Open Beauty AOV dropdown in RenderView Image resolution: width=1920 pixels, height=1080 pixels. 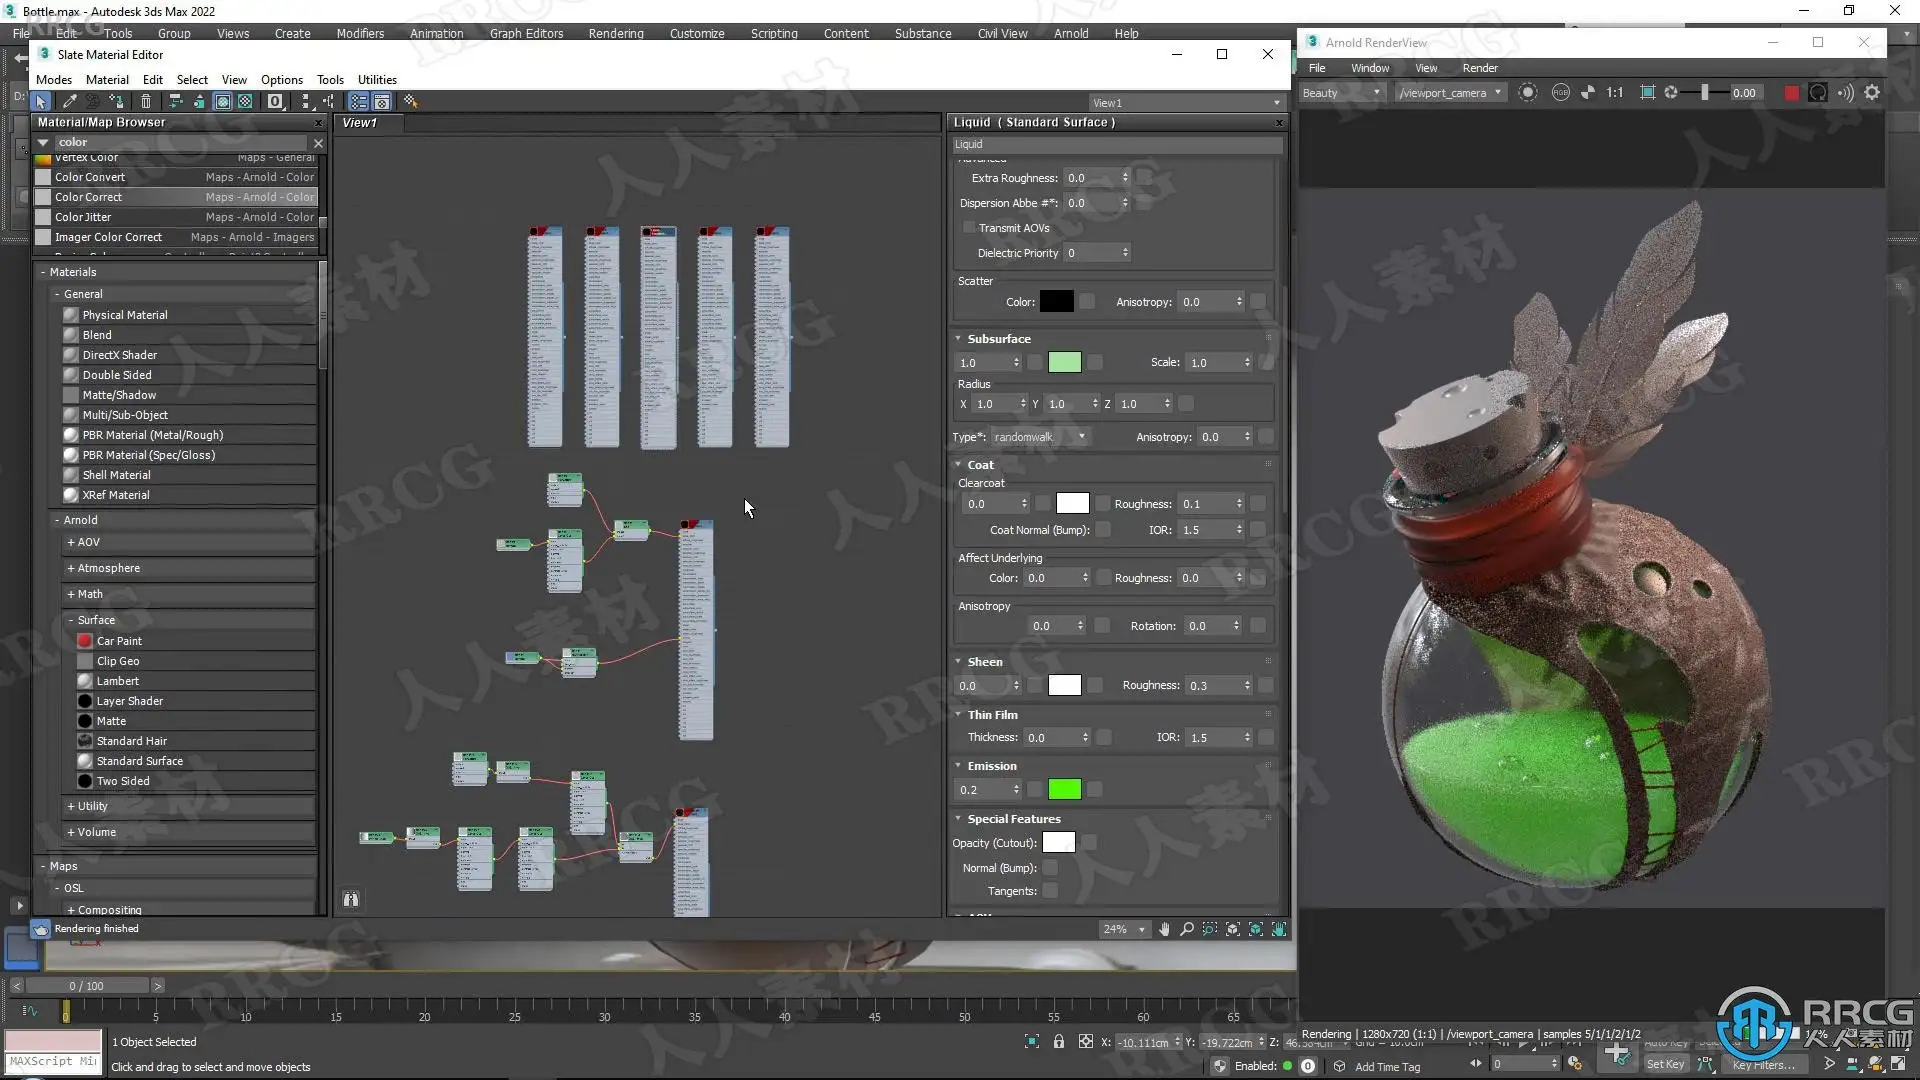click(x=1341, y=93)
